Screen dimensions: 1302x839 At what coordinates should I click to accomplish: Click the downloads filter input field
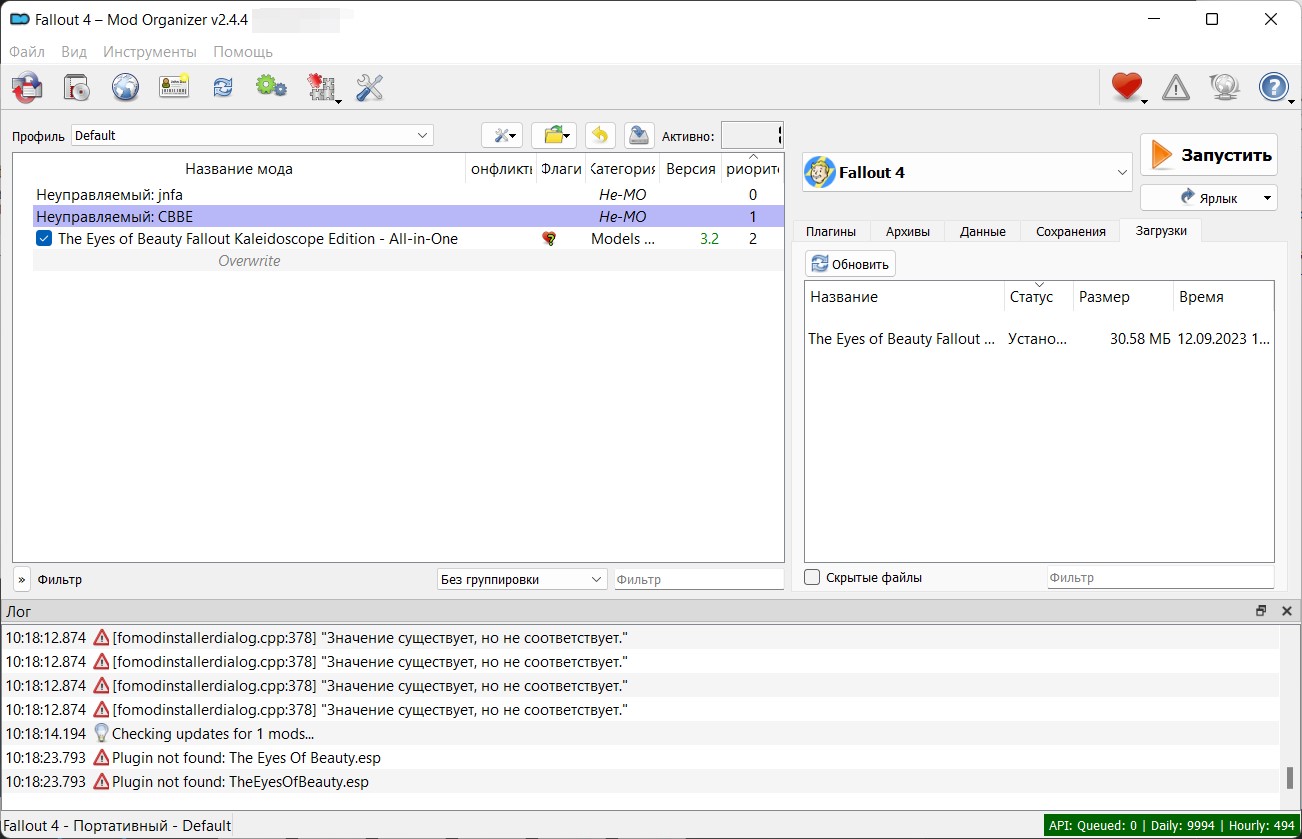pyautogui.click(x=1160, y=577)
